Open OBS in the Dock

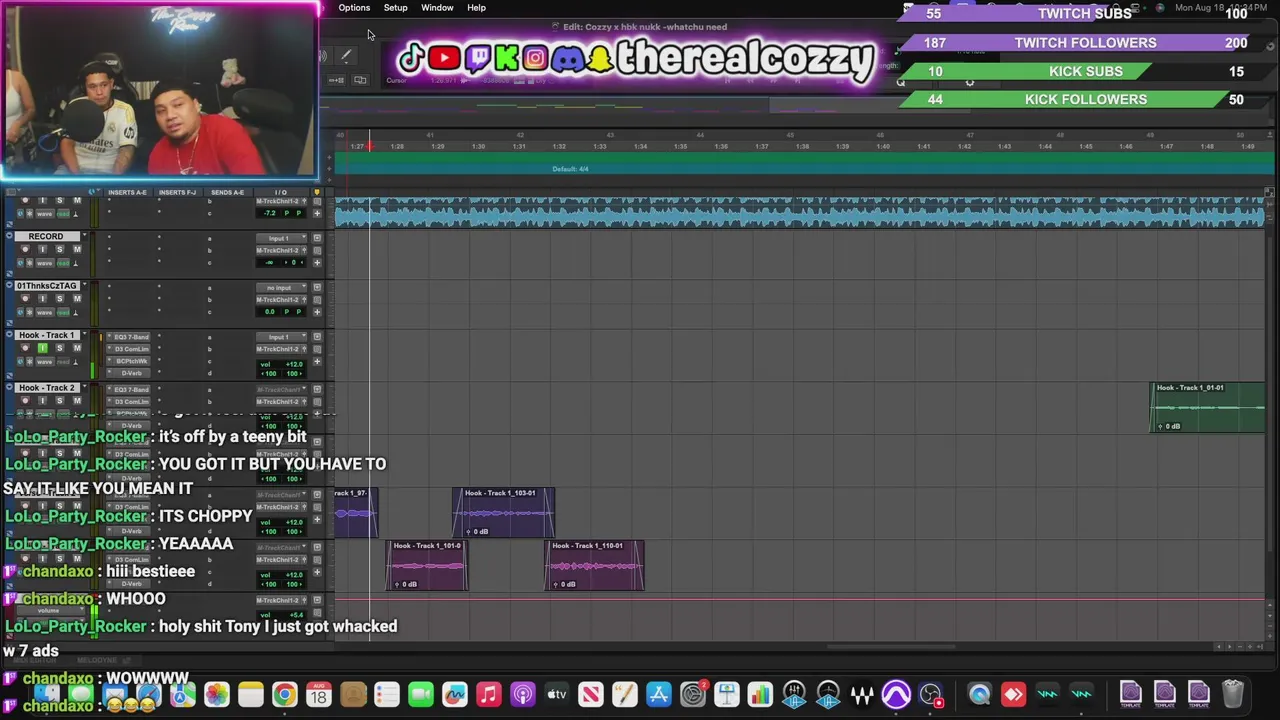tap(930, 694)
